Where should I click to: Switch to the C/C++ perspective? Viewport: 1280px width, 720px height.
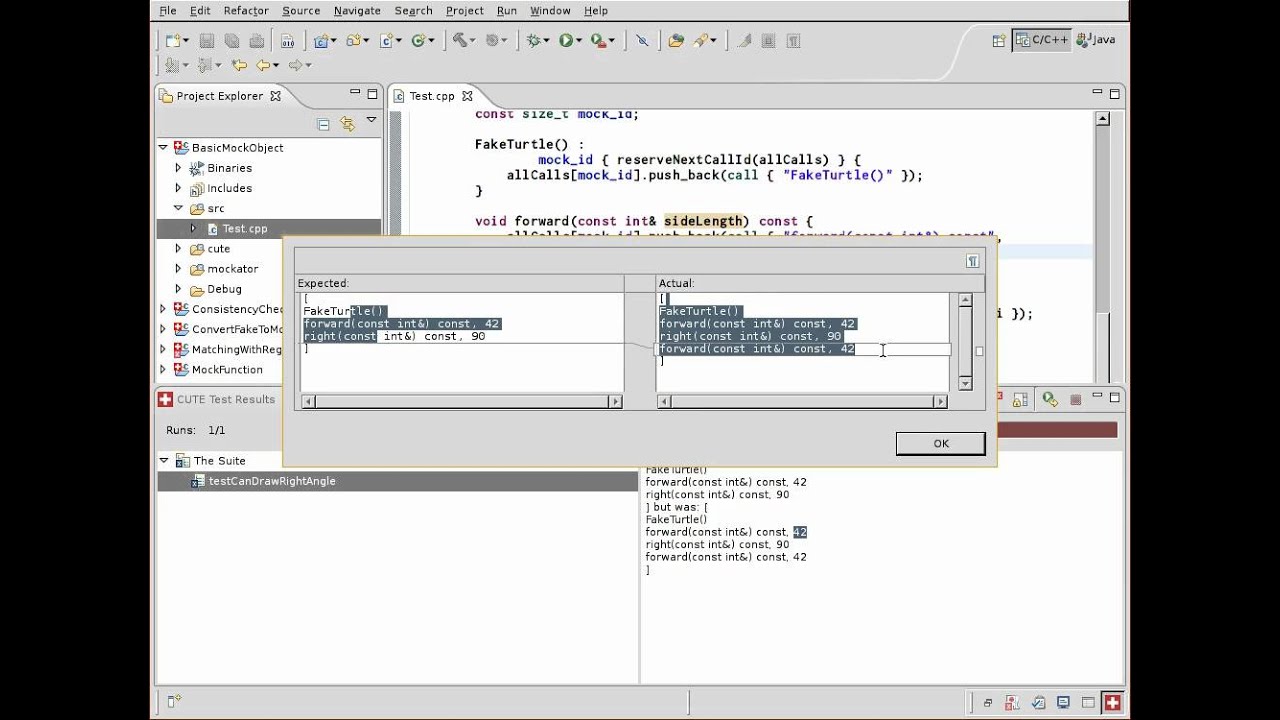click(1041, 40)
